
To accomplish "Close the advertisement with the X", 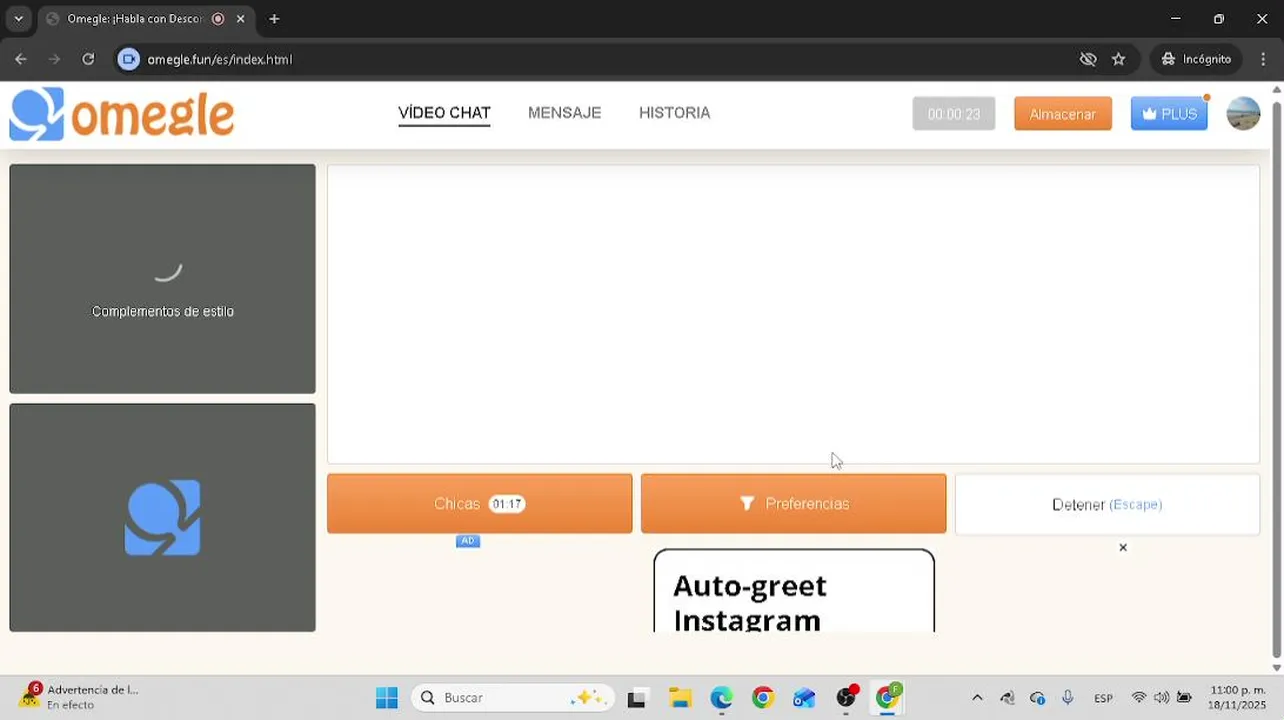I will coord(1123,547).
